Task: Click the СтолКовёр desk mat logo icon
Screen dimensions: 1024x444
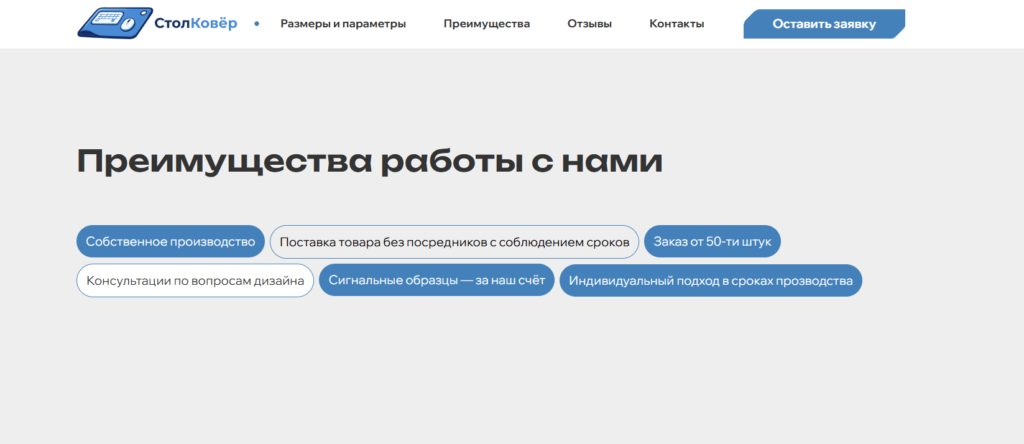Action: [115, 23]
